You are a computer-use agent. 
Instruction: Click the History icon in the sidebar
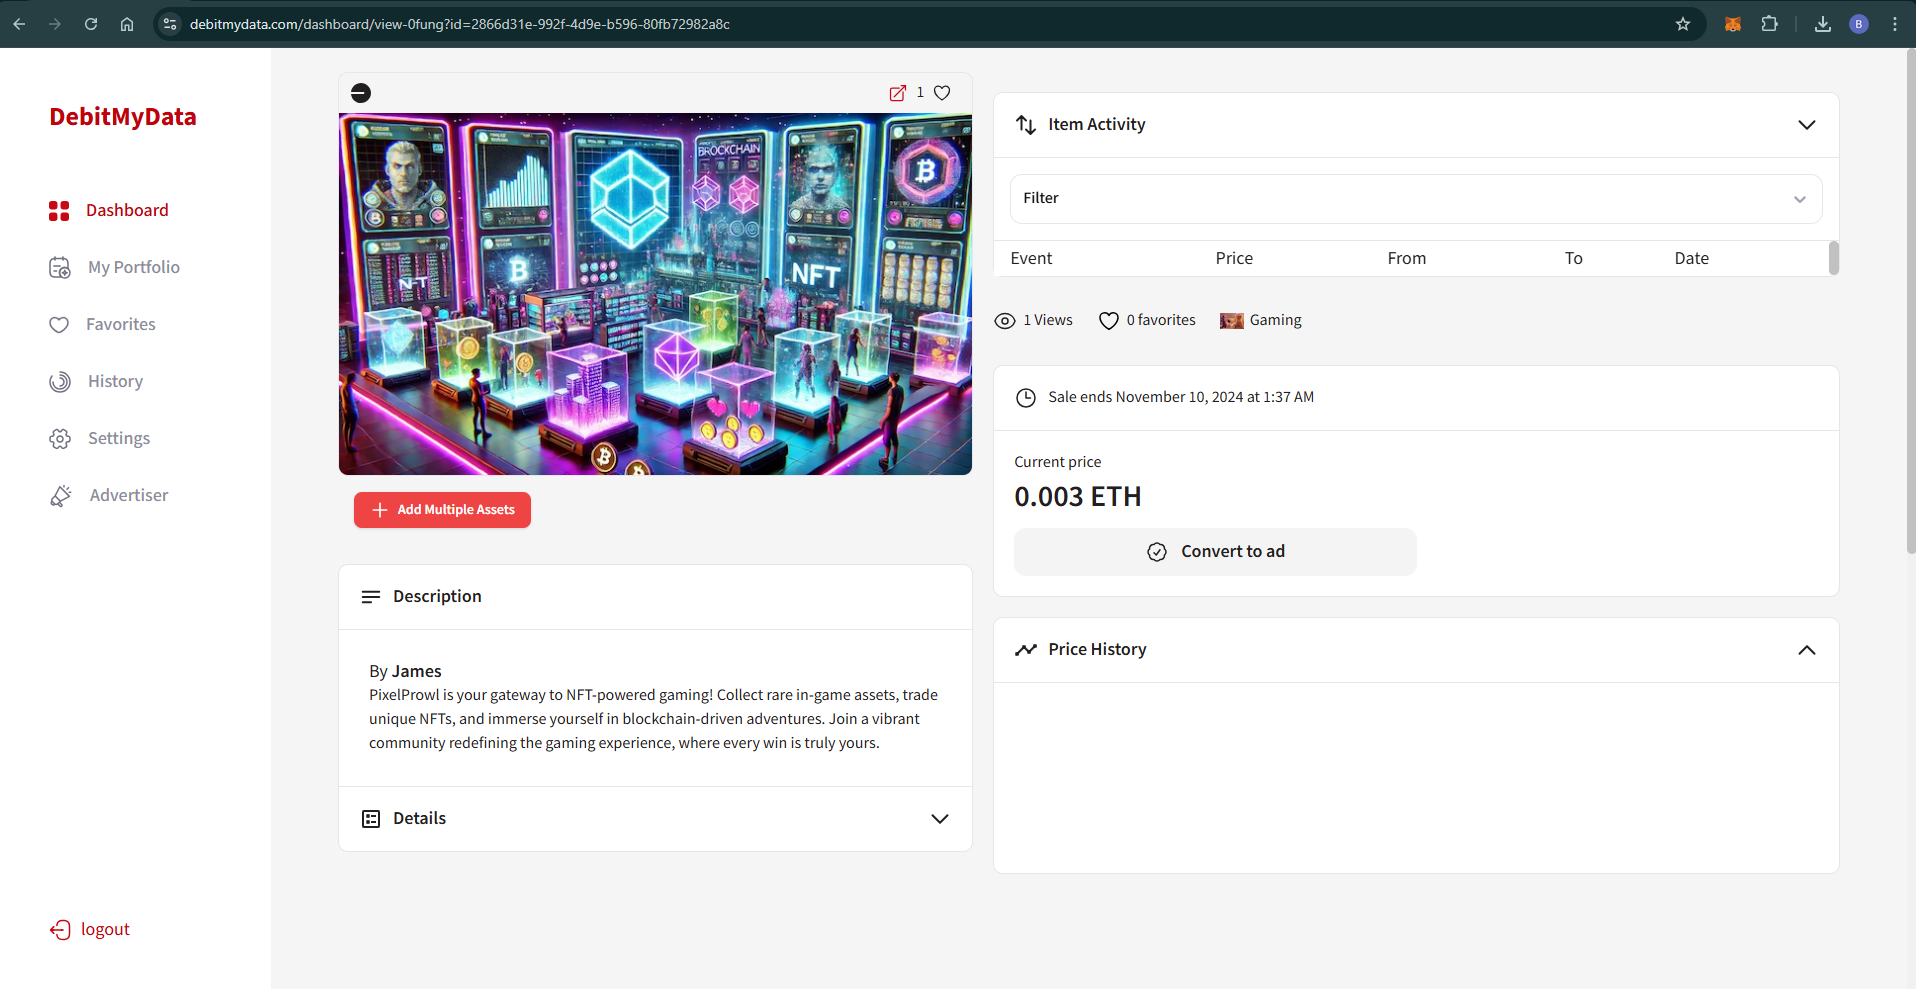pos(60,382)
